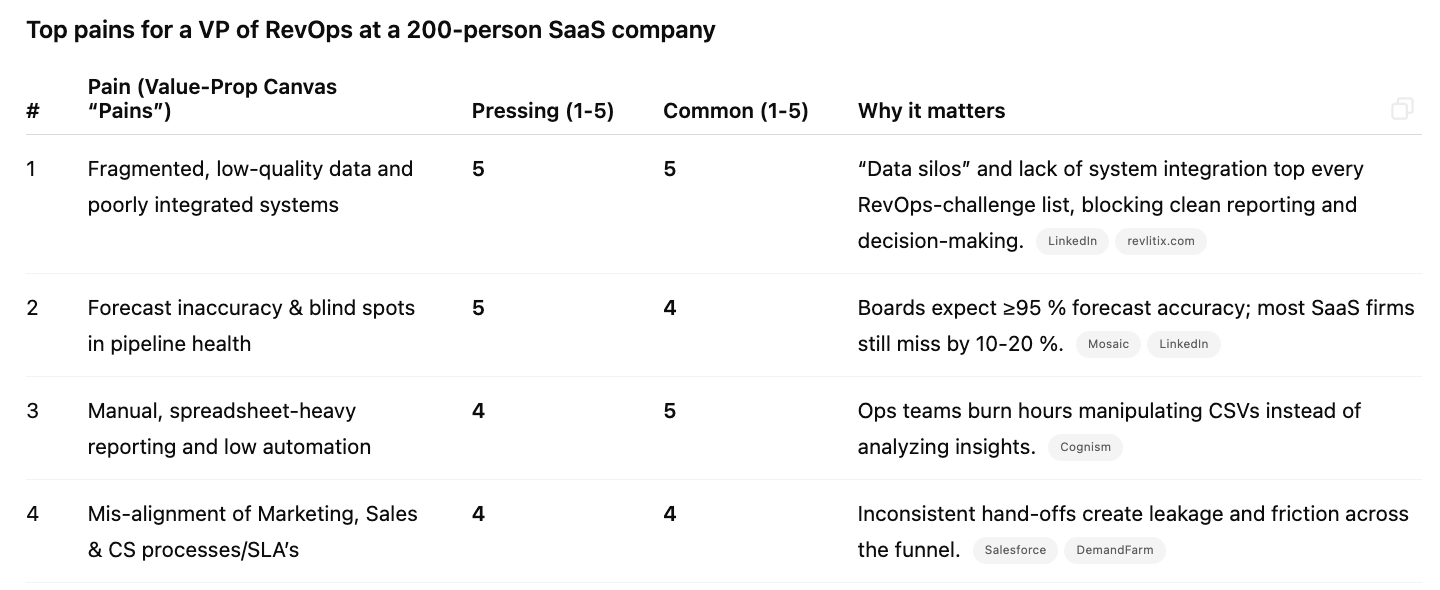1440x590 pixels.
Task: Open the Salesforce source chip
Action: (1015, 550)
